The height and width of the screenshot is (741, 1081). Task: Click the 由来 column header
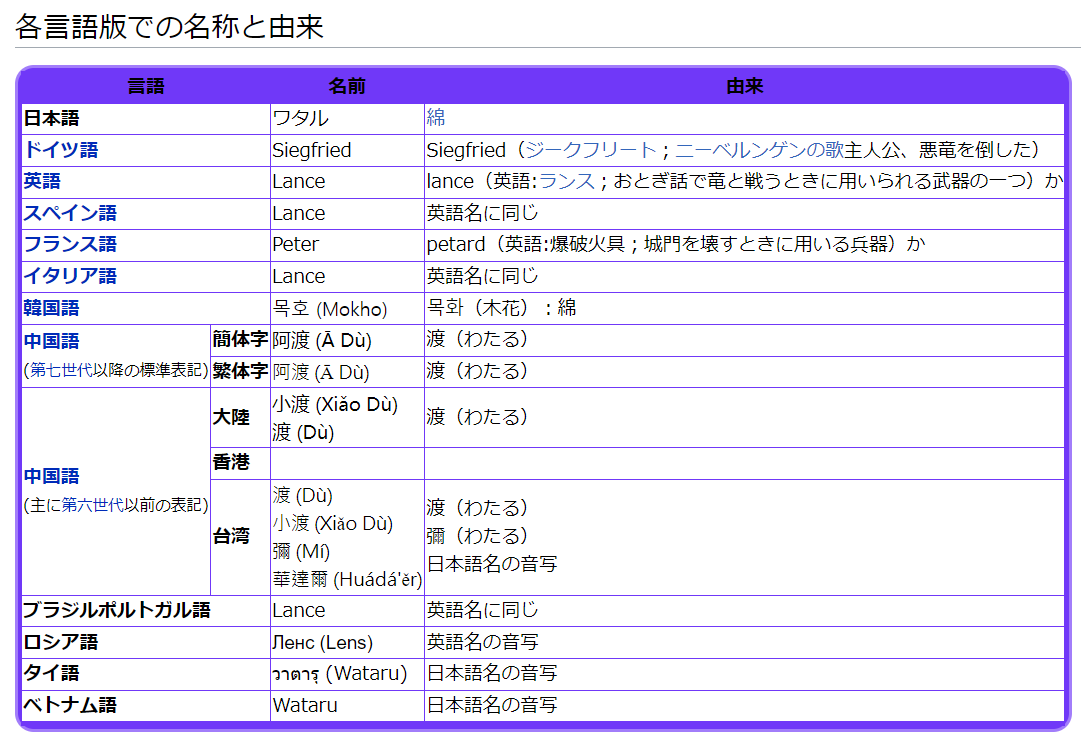point(745,86)
